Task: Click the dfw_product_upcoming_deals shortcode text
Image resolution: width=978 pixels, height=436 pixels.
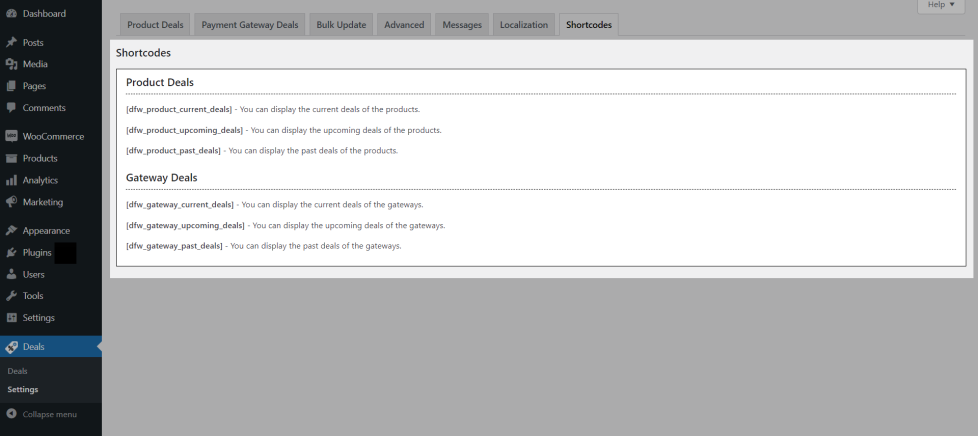Action: pos(185,130)
